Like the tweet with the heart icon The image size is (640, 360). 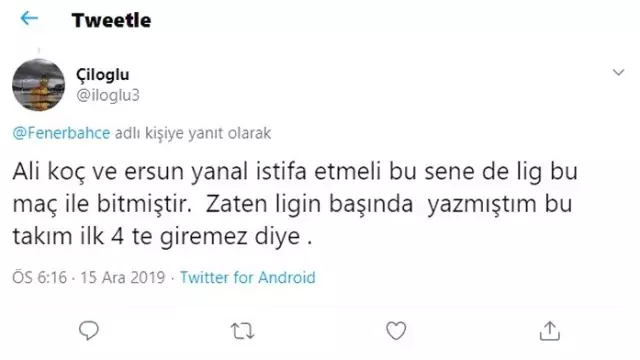[396, 331]
